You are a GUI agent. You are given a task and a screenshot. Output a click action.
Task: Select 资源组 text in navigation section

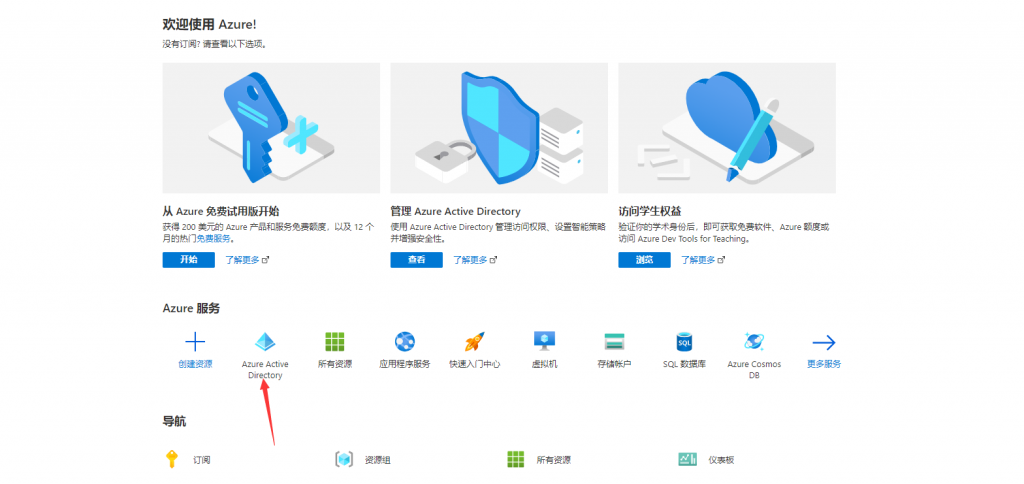[x=377, y=460]
